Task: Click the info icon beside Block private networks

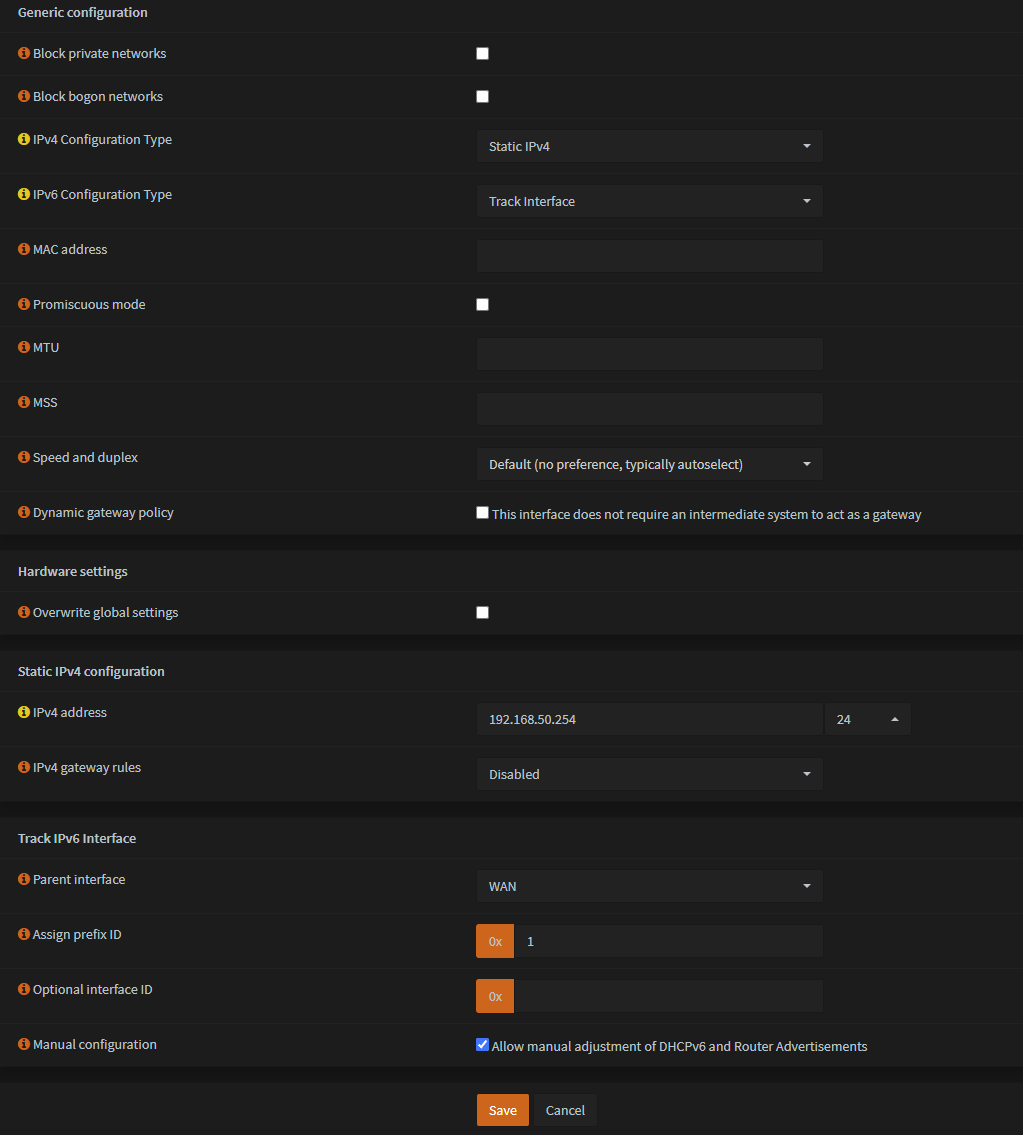Action: tap(24, 54)
